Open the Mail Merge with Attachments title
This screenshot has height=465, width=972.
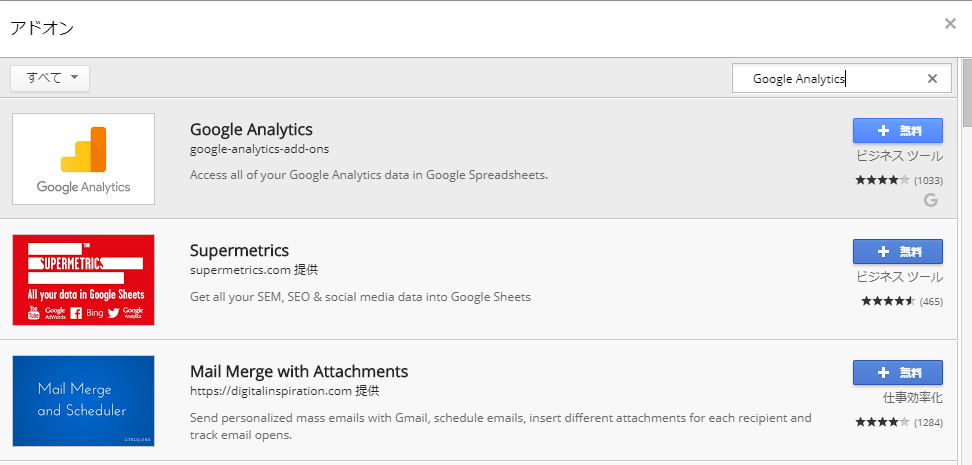(x=299, y=371)
